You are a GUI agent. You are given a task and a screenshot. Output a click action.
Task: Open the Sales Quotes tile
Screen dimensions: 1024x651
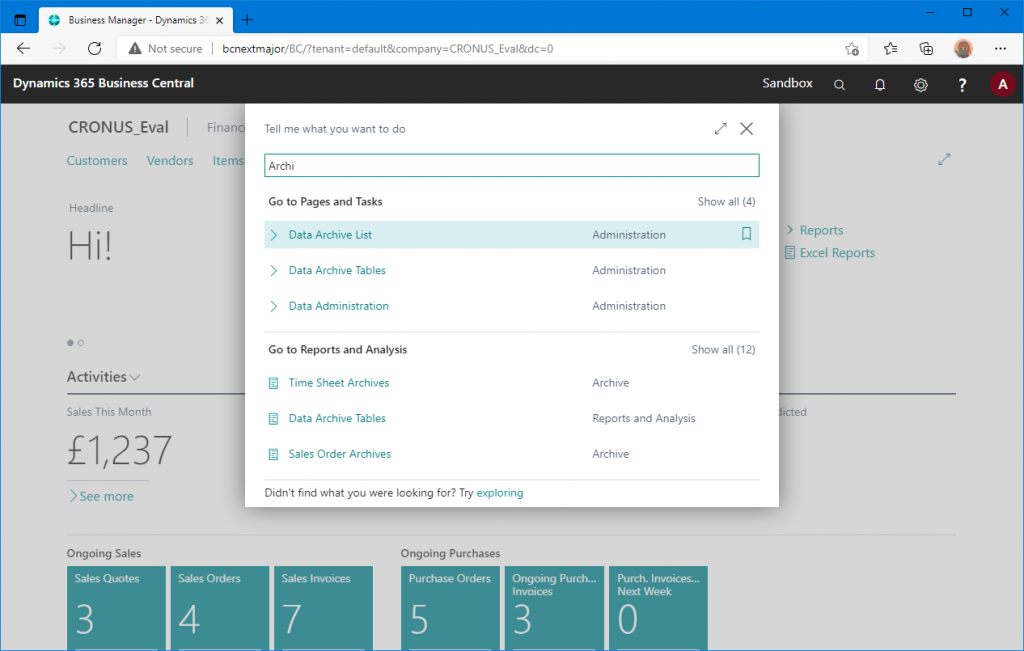(116, 608)
